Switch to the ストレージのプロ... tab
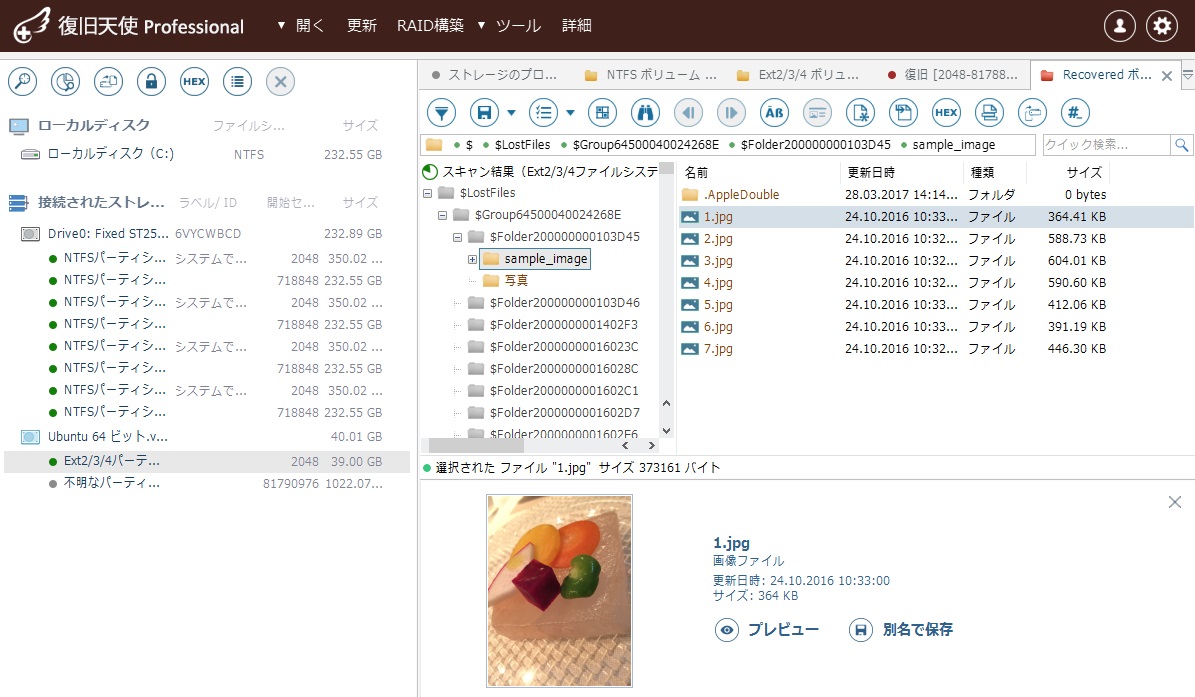Viewport: 1195px width, 697px height. coord(494,75)
